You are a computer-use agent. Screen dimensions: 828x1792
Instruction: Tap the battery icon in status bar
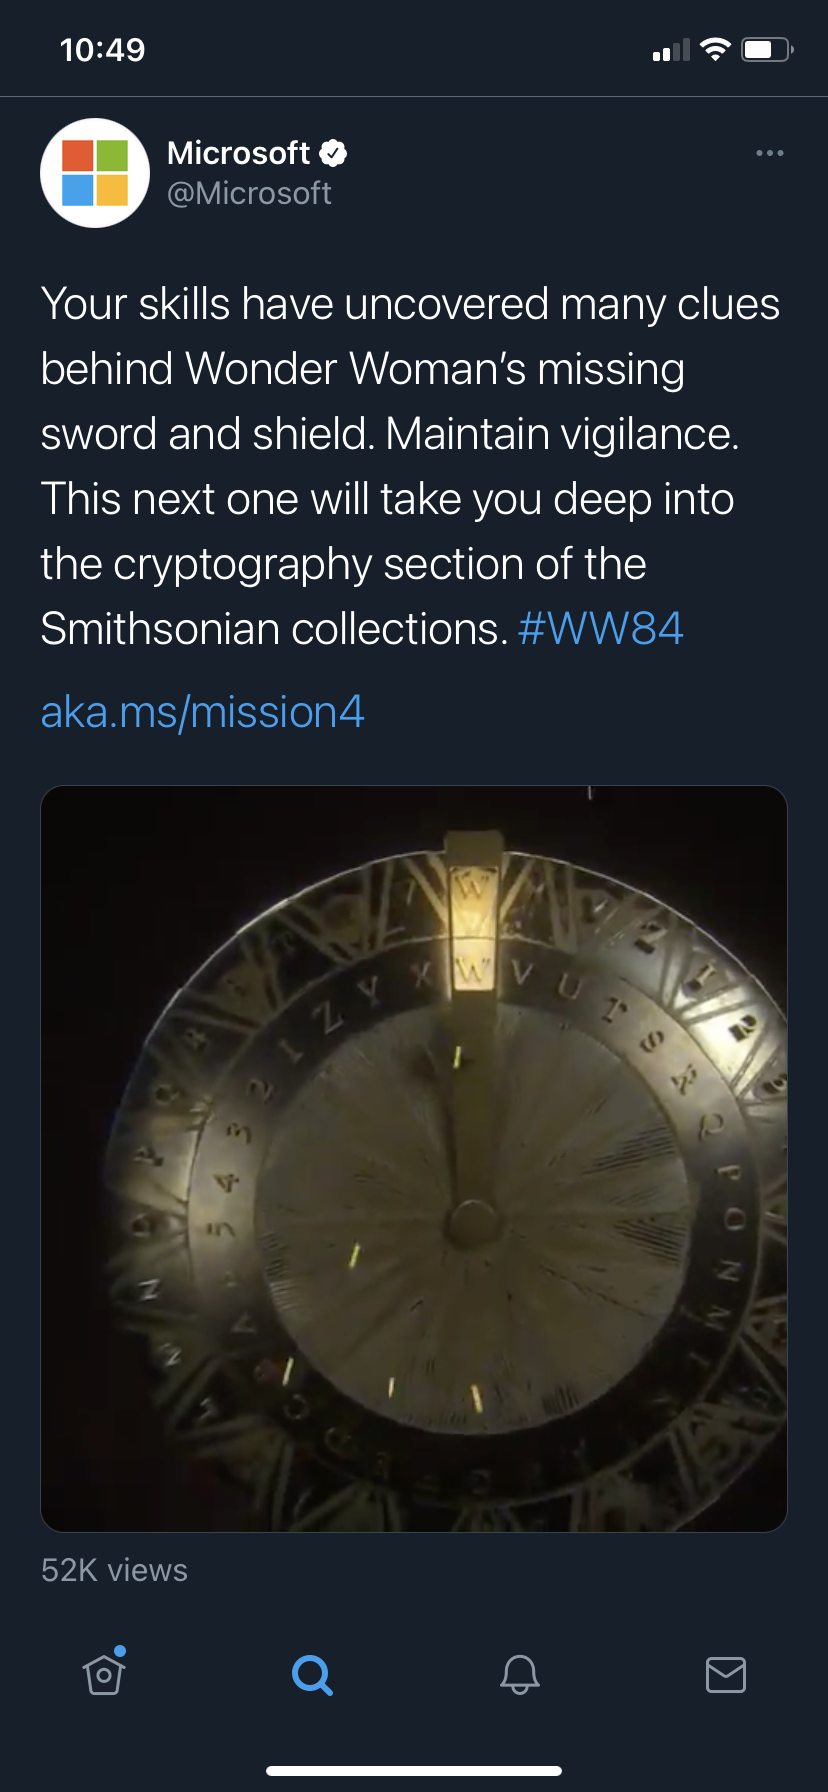click(x=767, y=49)
